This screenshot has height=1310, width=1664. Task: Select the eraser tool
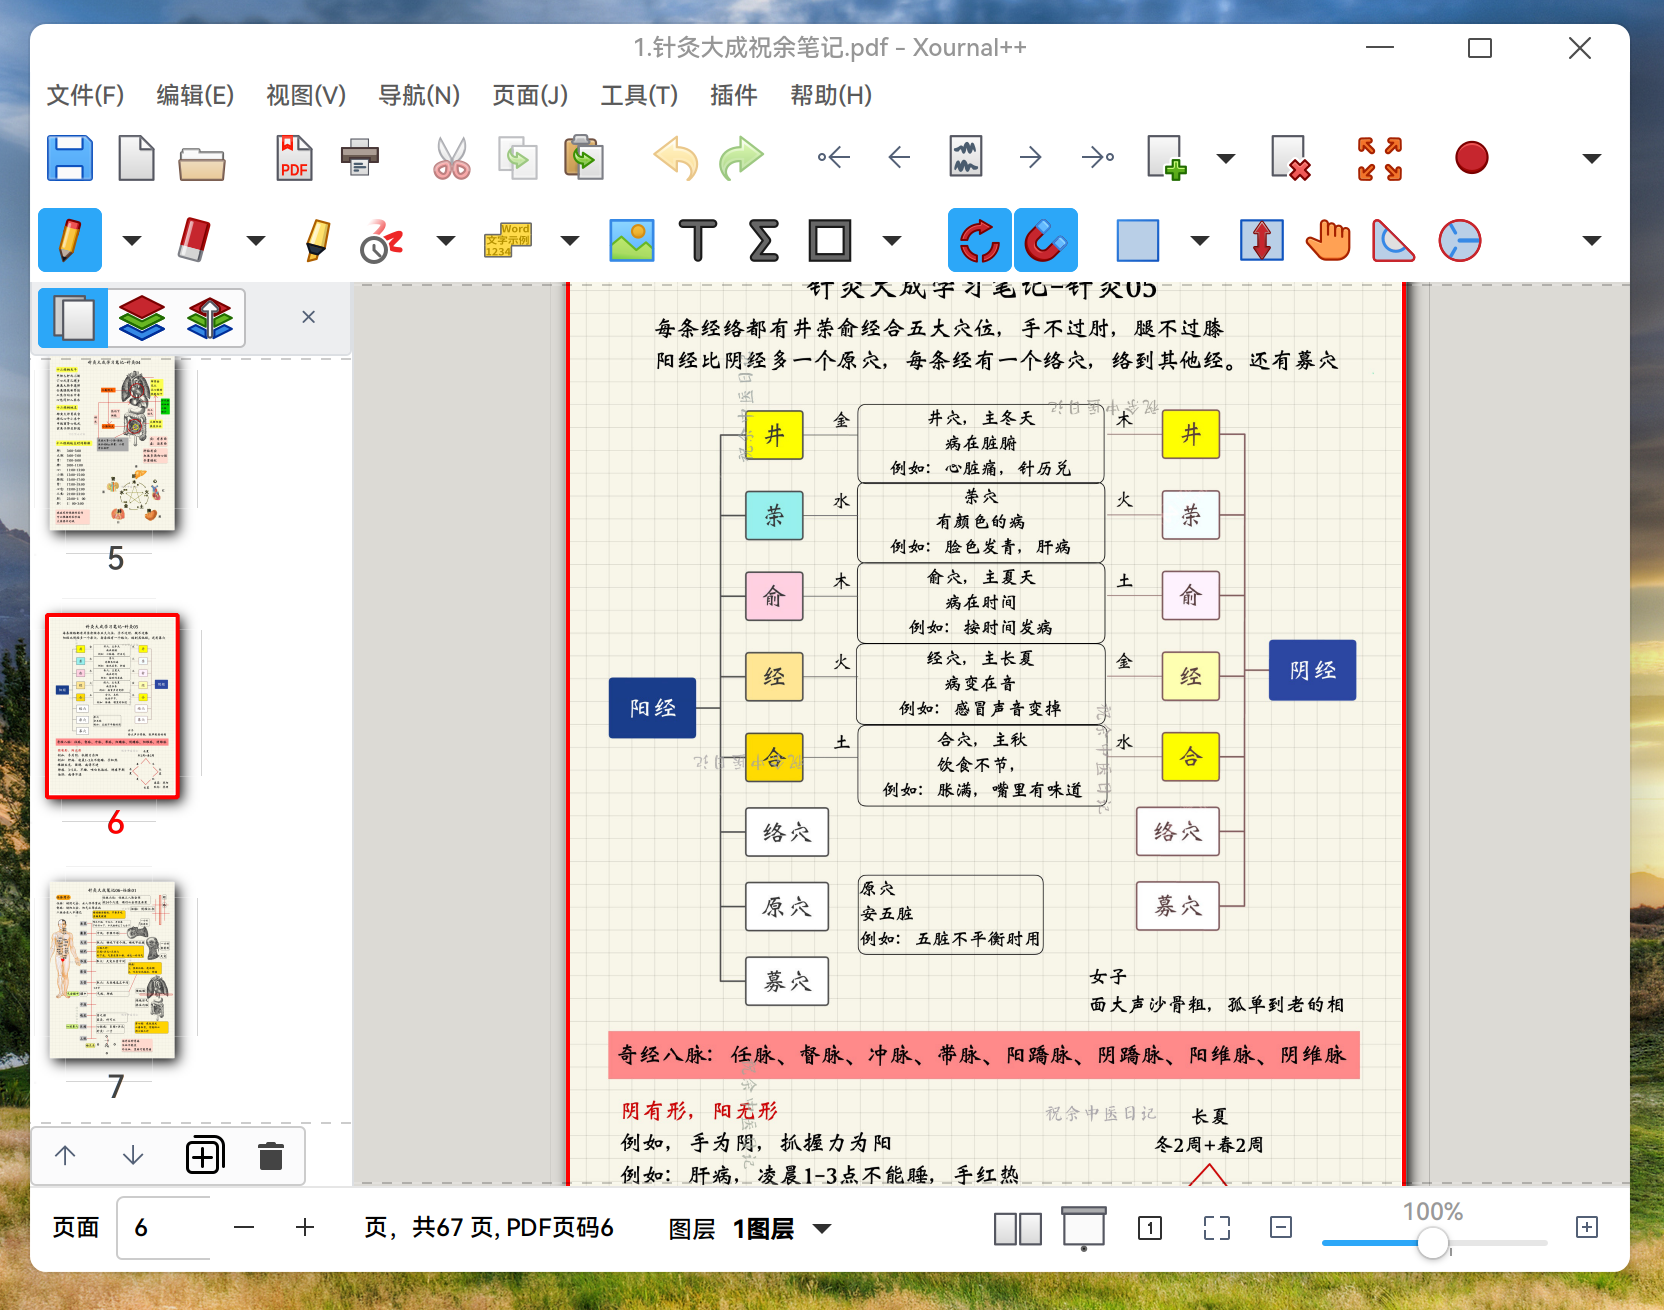point(193,240)
